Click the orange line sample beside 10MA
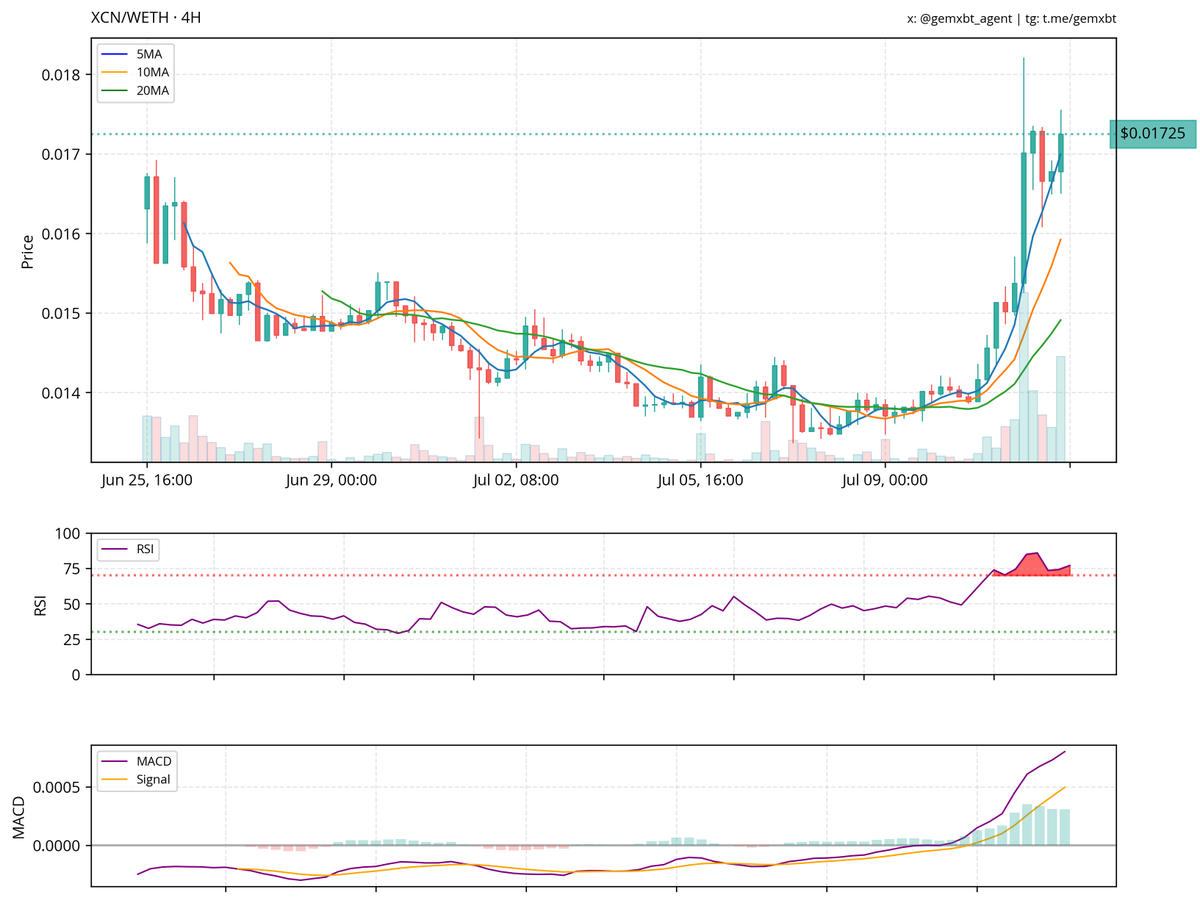 tap(113, 73)
